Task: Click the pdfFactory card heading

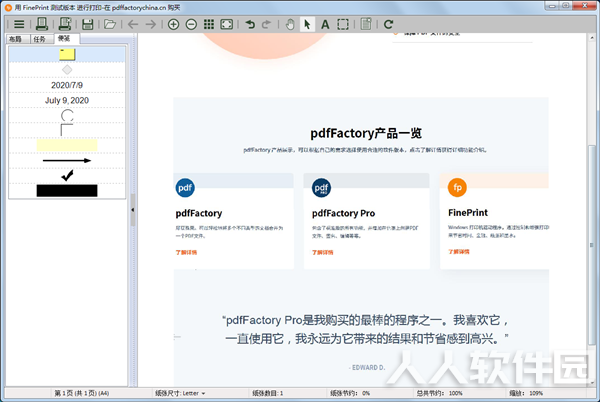Action: pyautogui.click(x=199, y=213)
